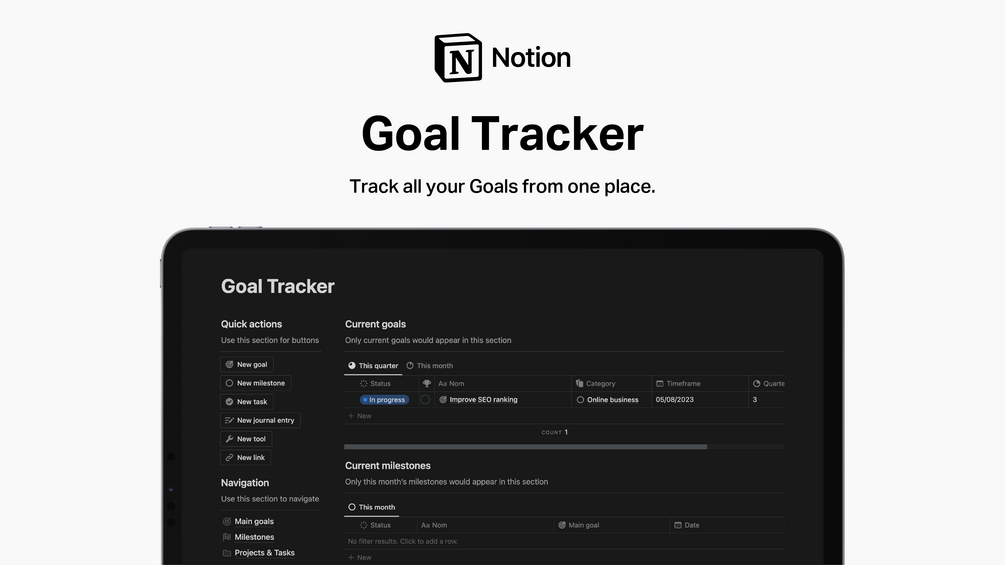Open the Online business category selector
Viewport: 1005px width, 565px height.
tap(611, 399)
